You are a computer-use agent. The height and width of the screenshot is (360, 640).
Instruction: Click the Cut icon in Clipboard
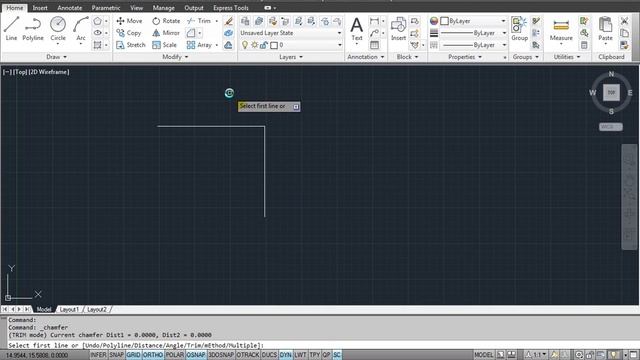pyautogui.click(x=624, y=21)
